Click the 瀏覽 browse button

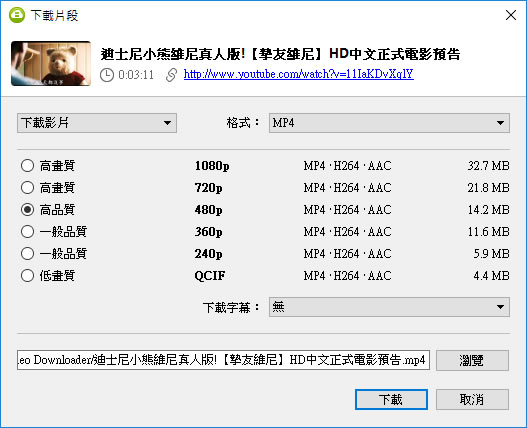[x=472, y=360]
